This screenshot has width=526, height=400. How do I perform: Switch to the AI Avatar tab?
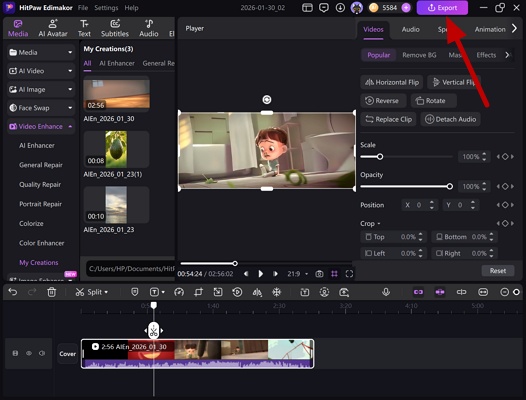click(53, 28)
